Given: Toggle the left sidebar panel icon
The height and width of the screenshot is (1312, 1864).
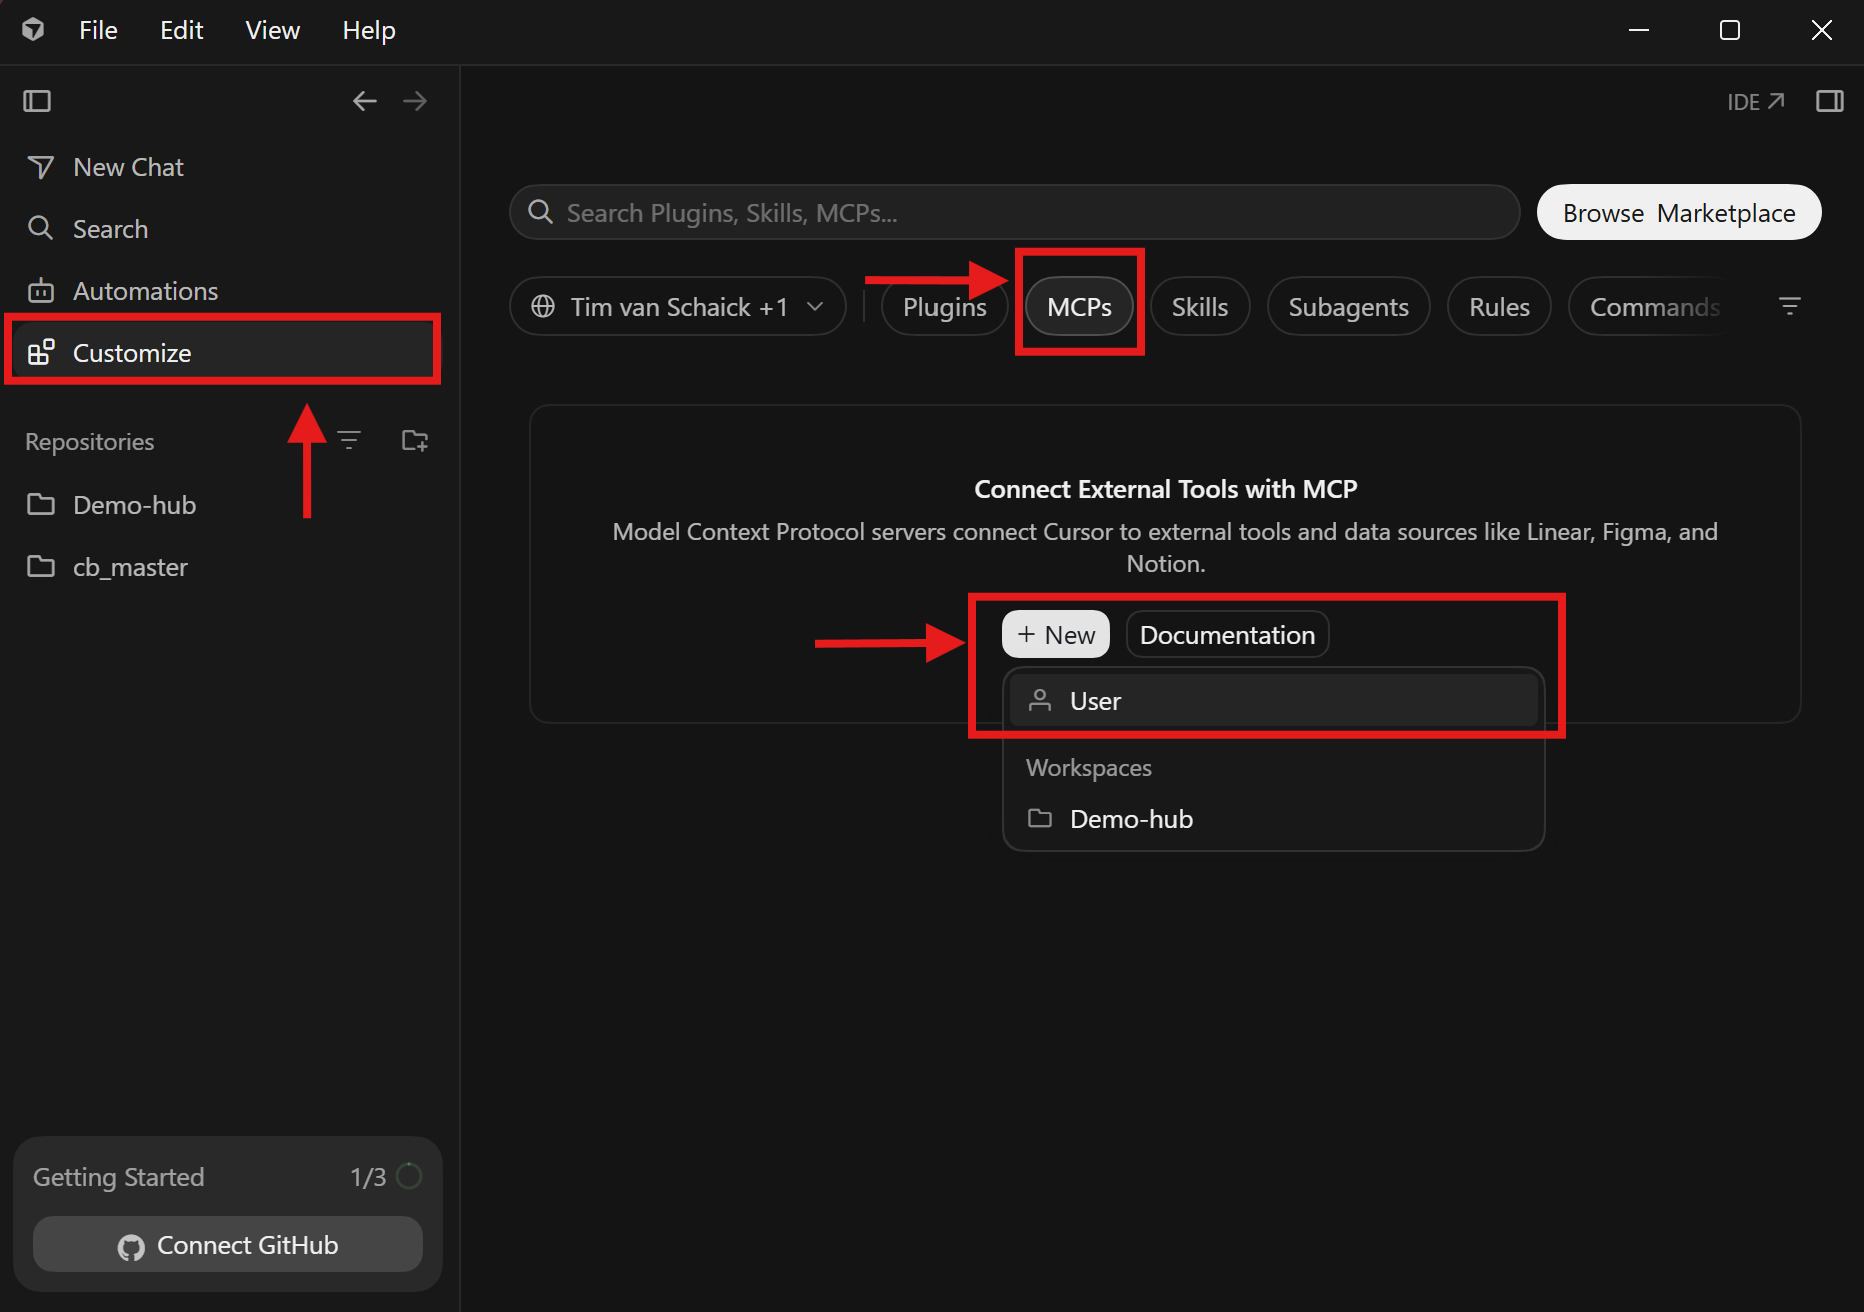Looking at the screenshot, I should [x=37, y=101].
